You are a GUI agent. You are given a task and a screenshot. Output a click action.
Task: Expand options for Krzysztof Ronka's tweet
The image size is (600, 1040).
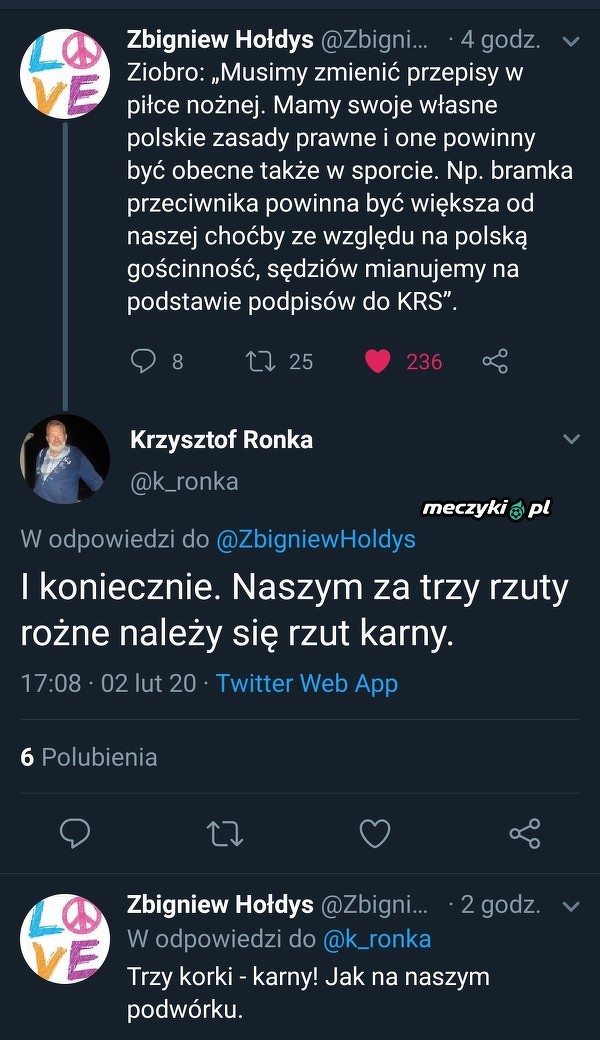click(x=572, y=439)
